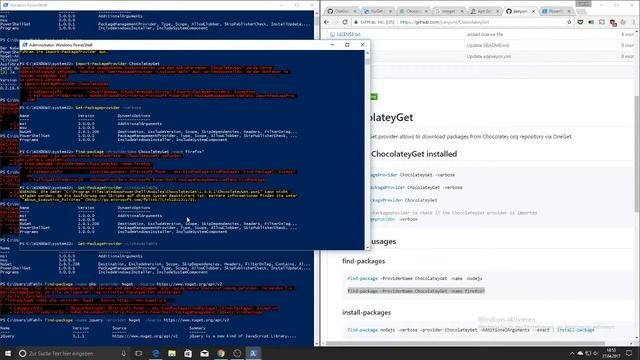Open the taskbar clock and date
Screen dimensions: 640x360
tap(611, 353)
